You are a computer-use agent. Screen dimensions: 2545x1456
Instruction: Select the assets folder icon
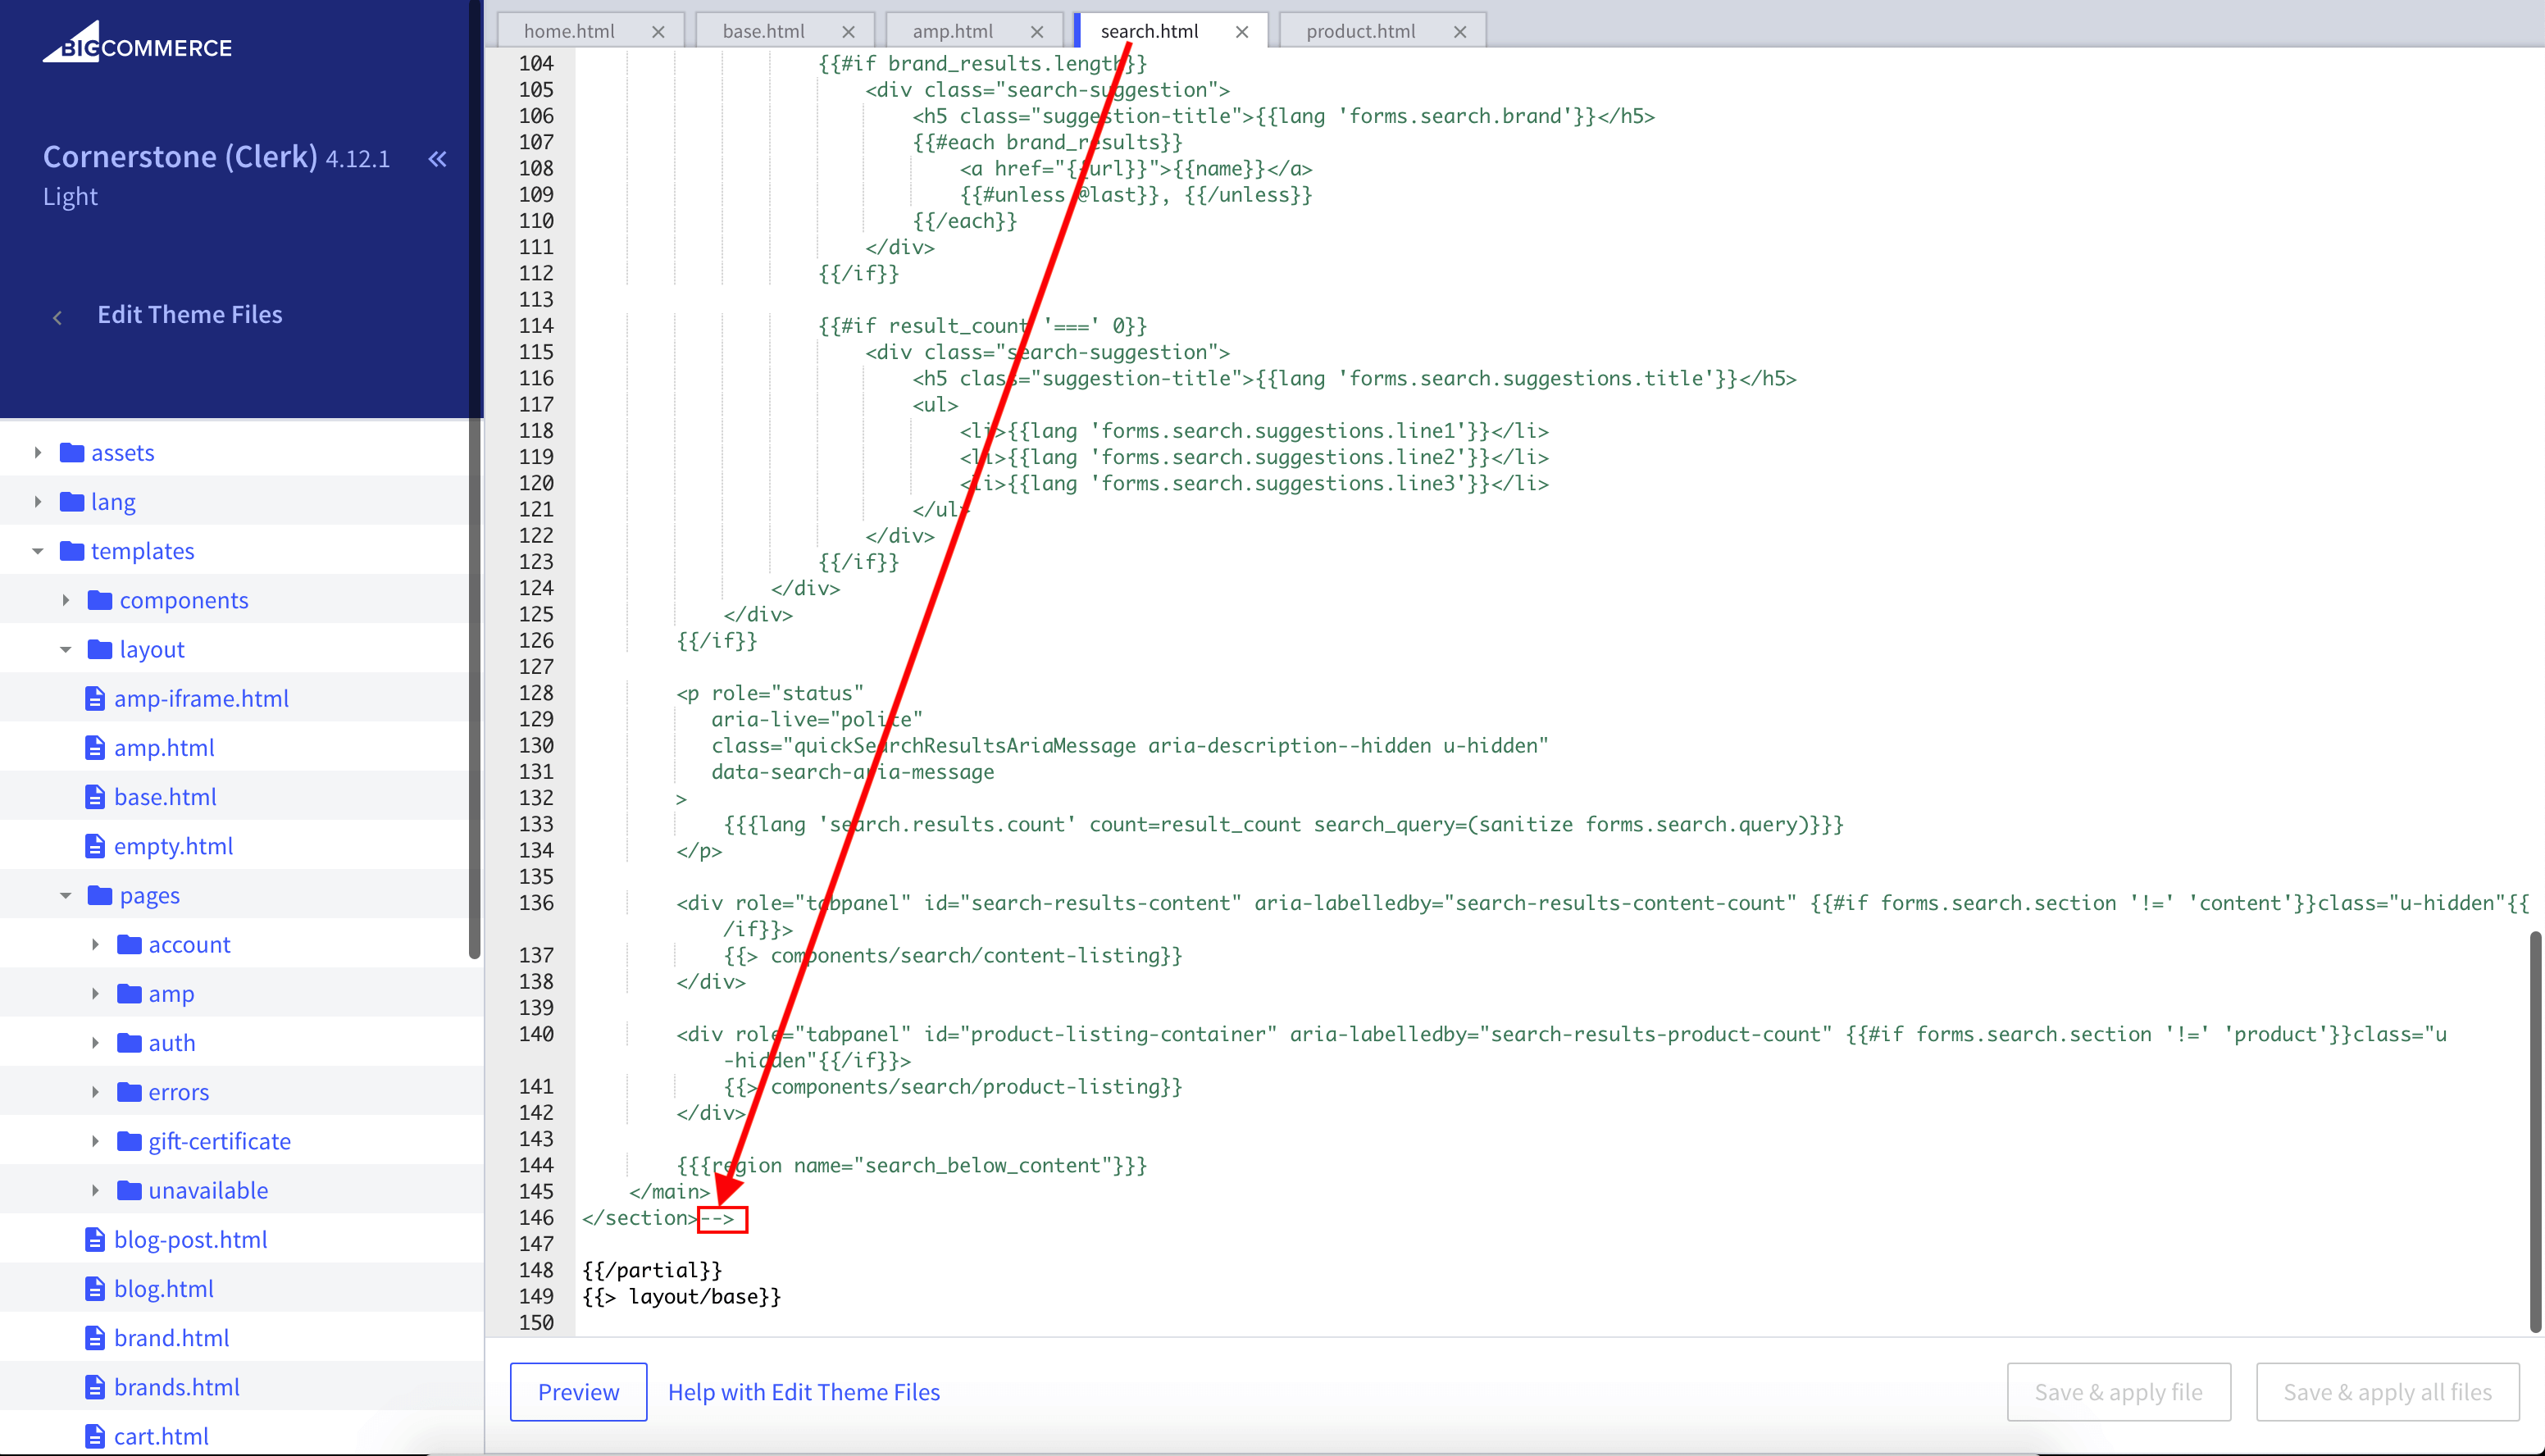71,452
